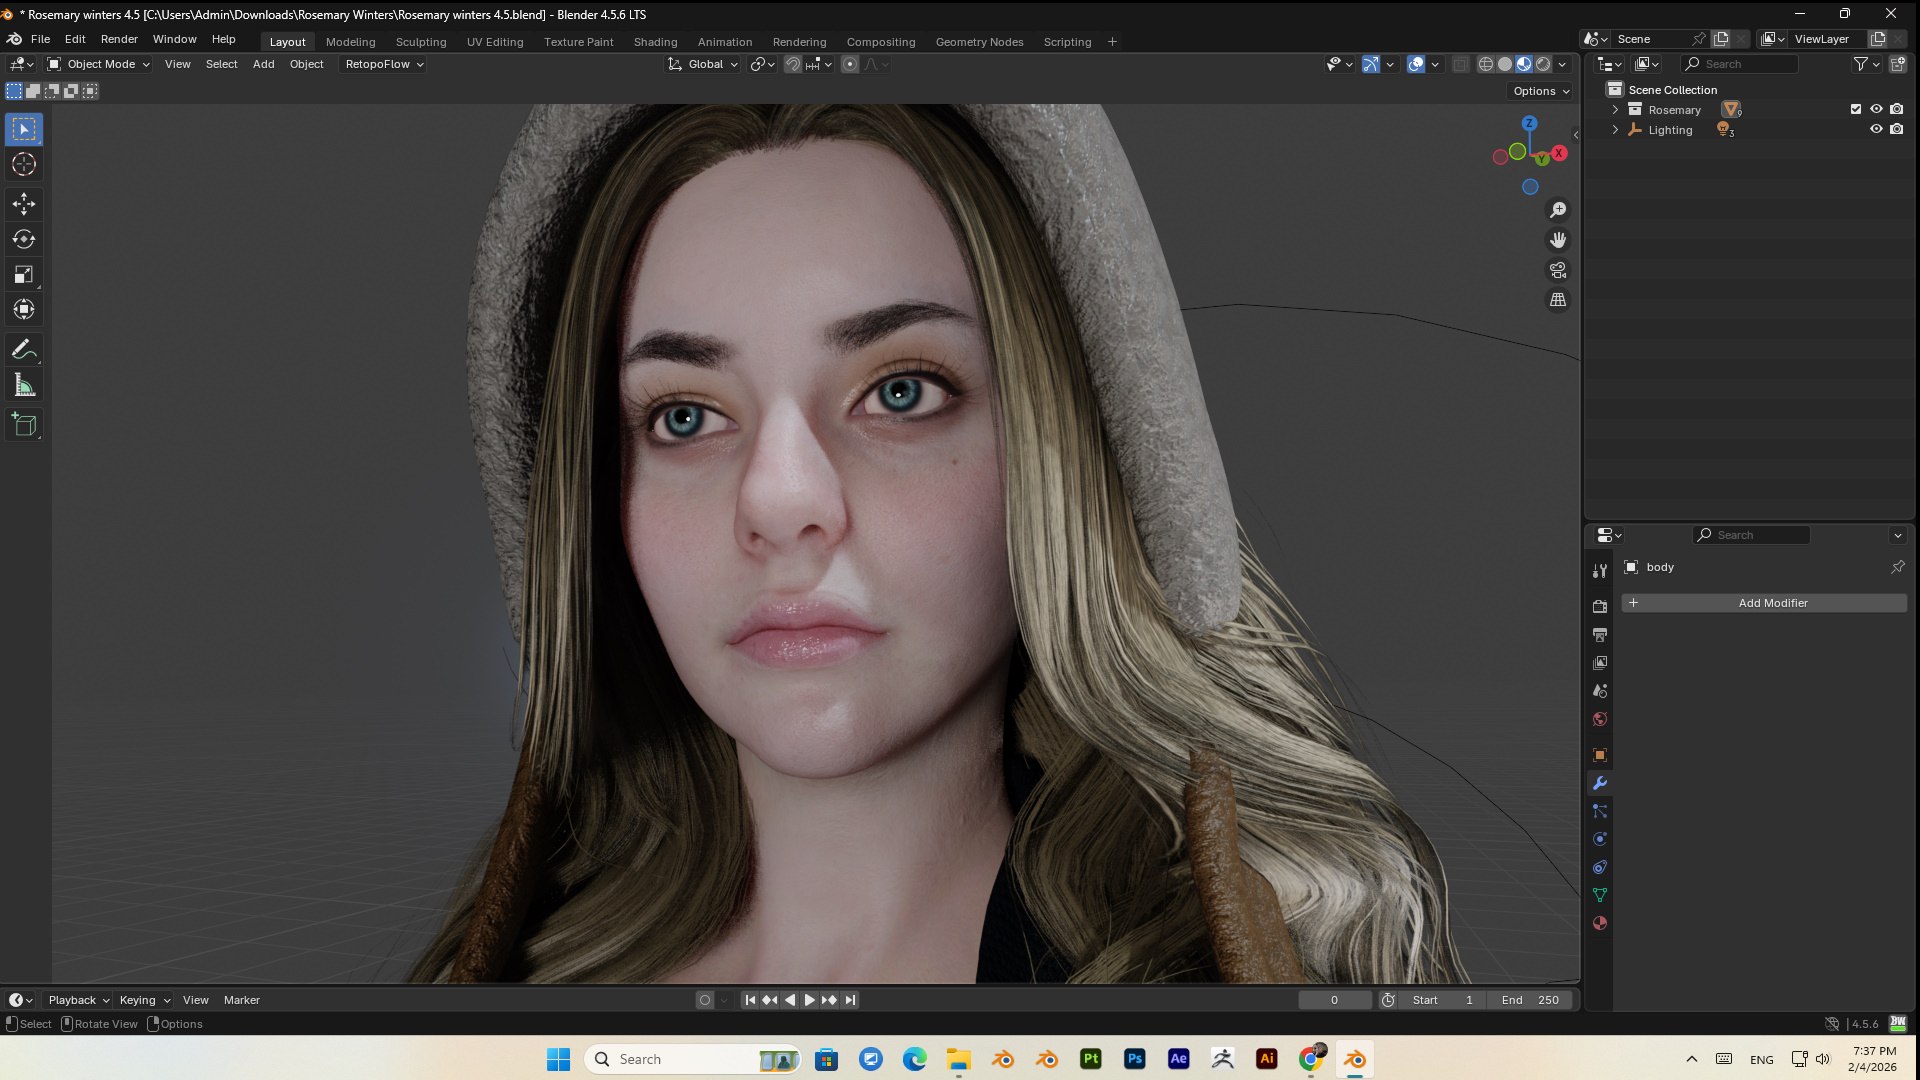Activate the 3D Cursor tool
The width and height of the screenshot is (1920, 1080).
click(x=24, y=164)
